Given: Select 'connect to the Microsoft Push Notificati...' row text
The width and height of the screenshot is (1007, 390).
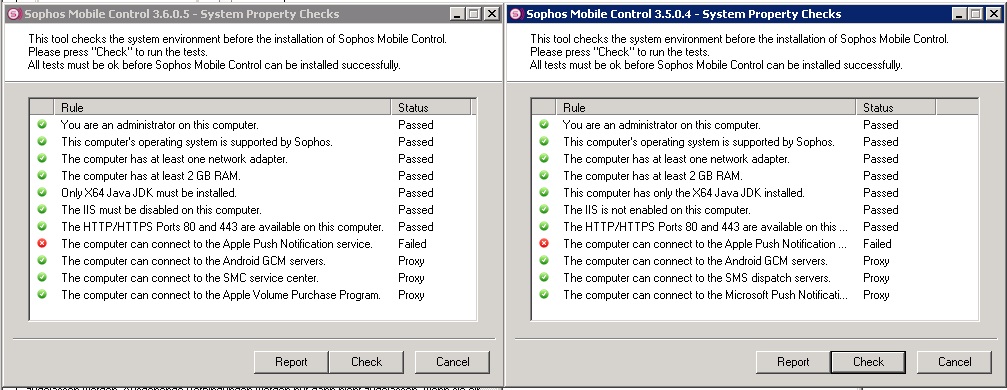Looking at the screenshot, I should pyautogui.click(x=705, y=295).
